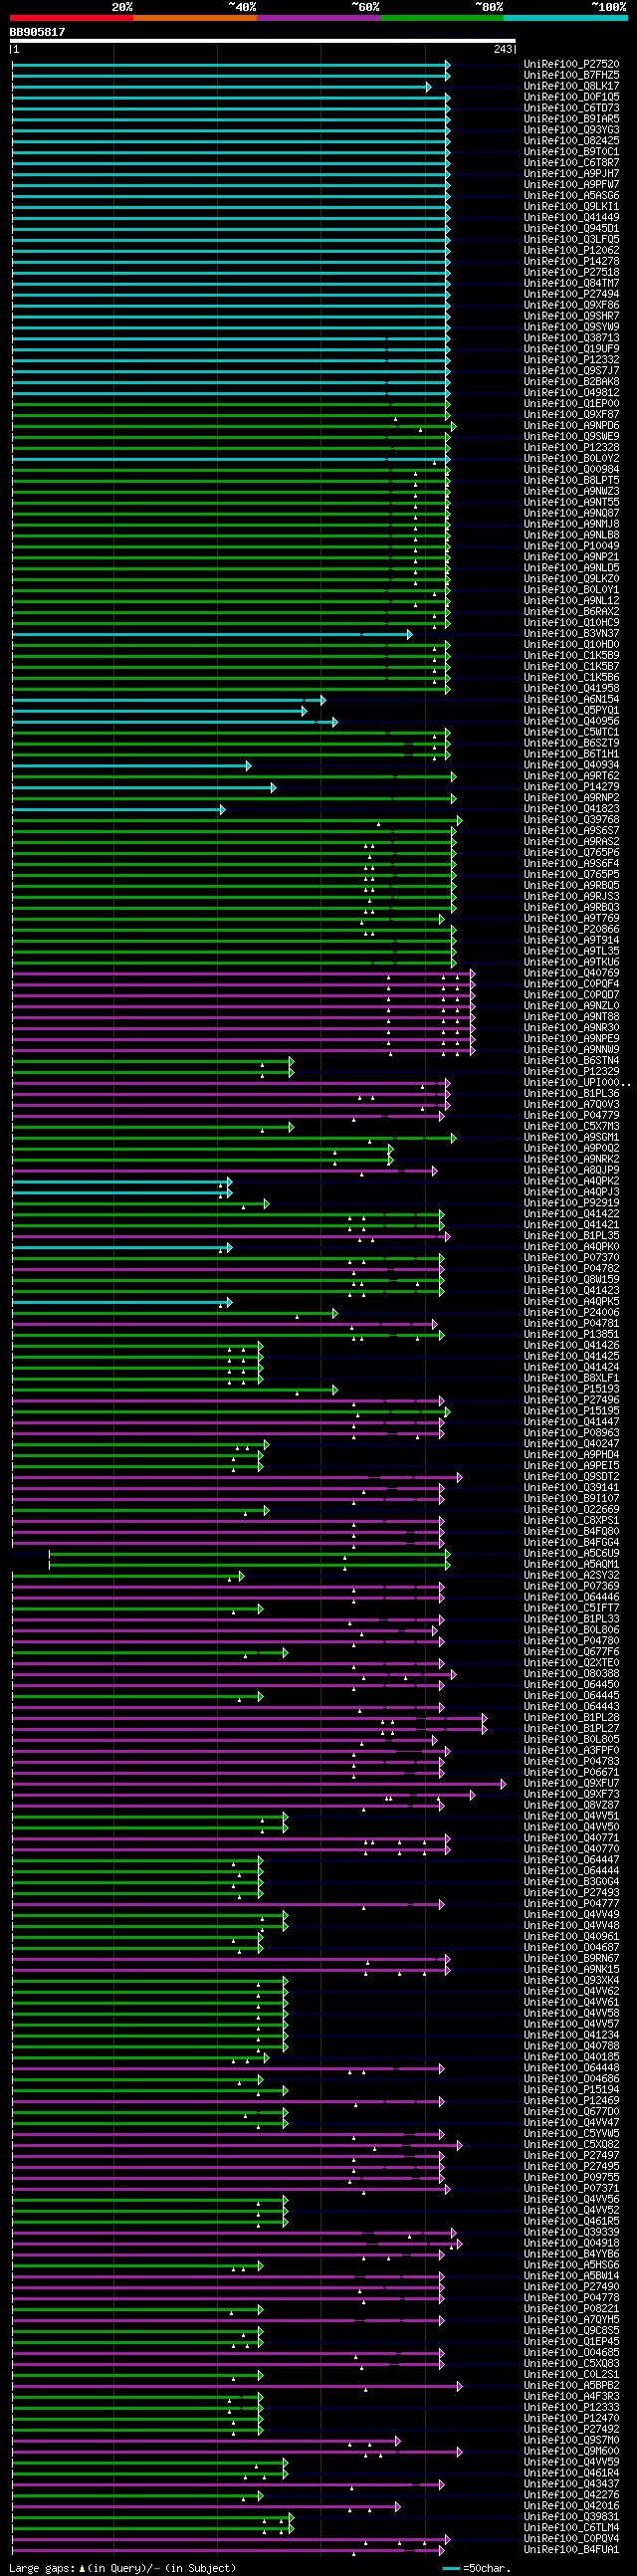Click the UniRef100_Q9SWE9 label
The width and height of the screenshot is (637, 2576).
tap(571, 437)
